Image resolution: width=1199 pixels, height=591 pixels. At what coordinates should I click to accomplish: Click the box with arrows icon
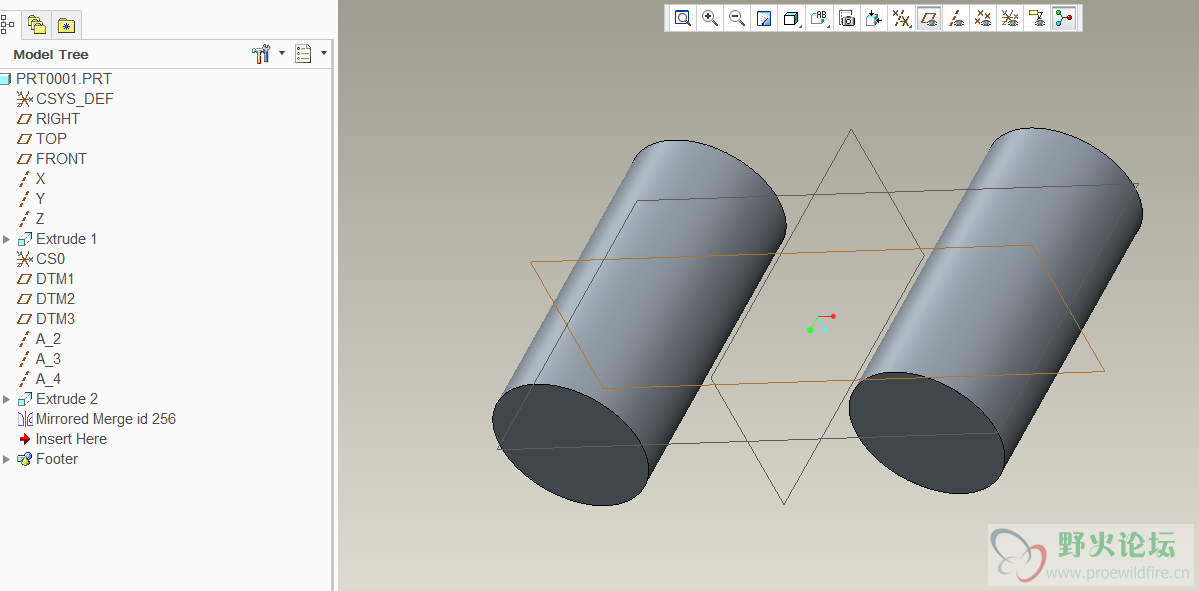coord(873,18)
